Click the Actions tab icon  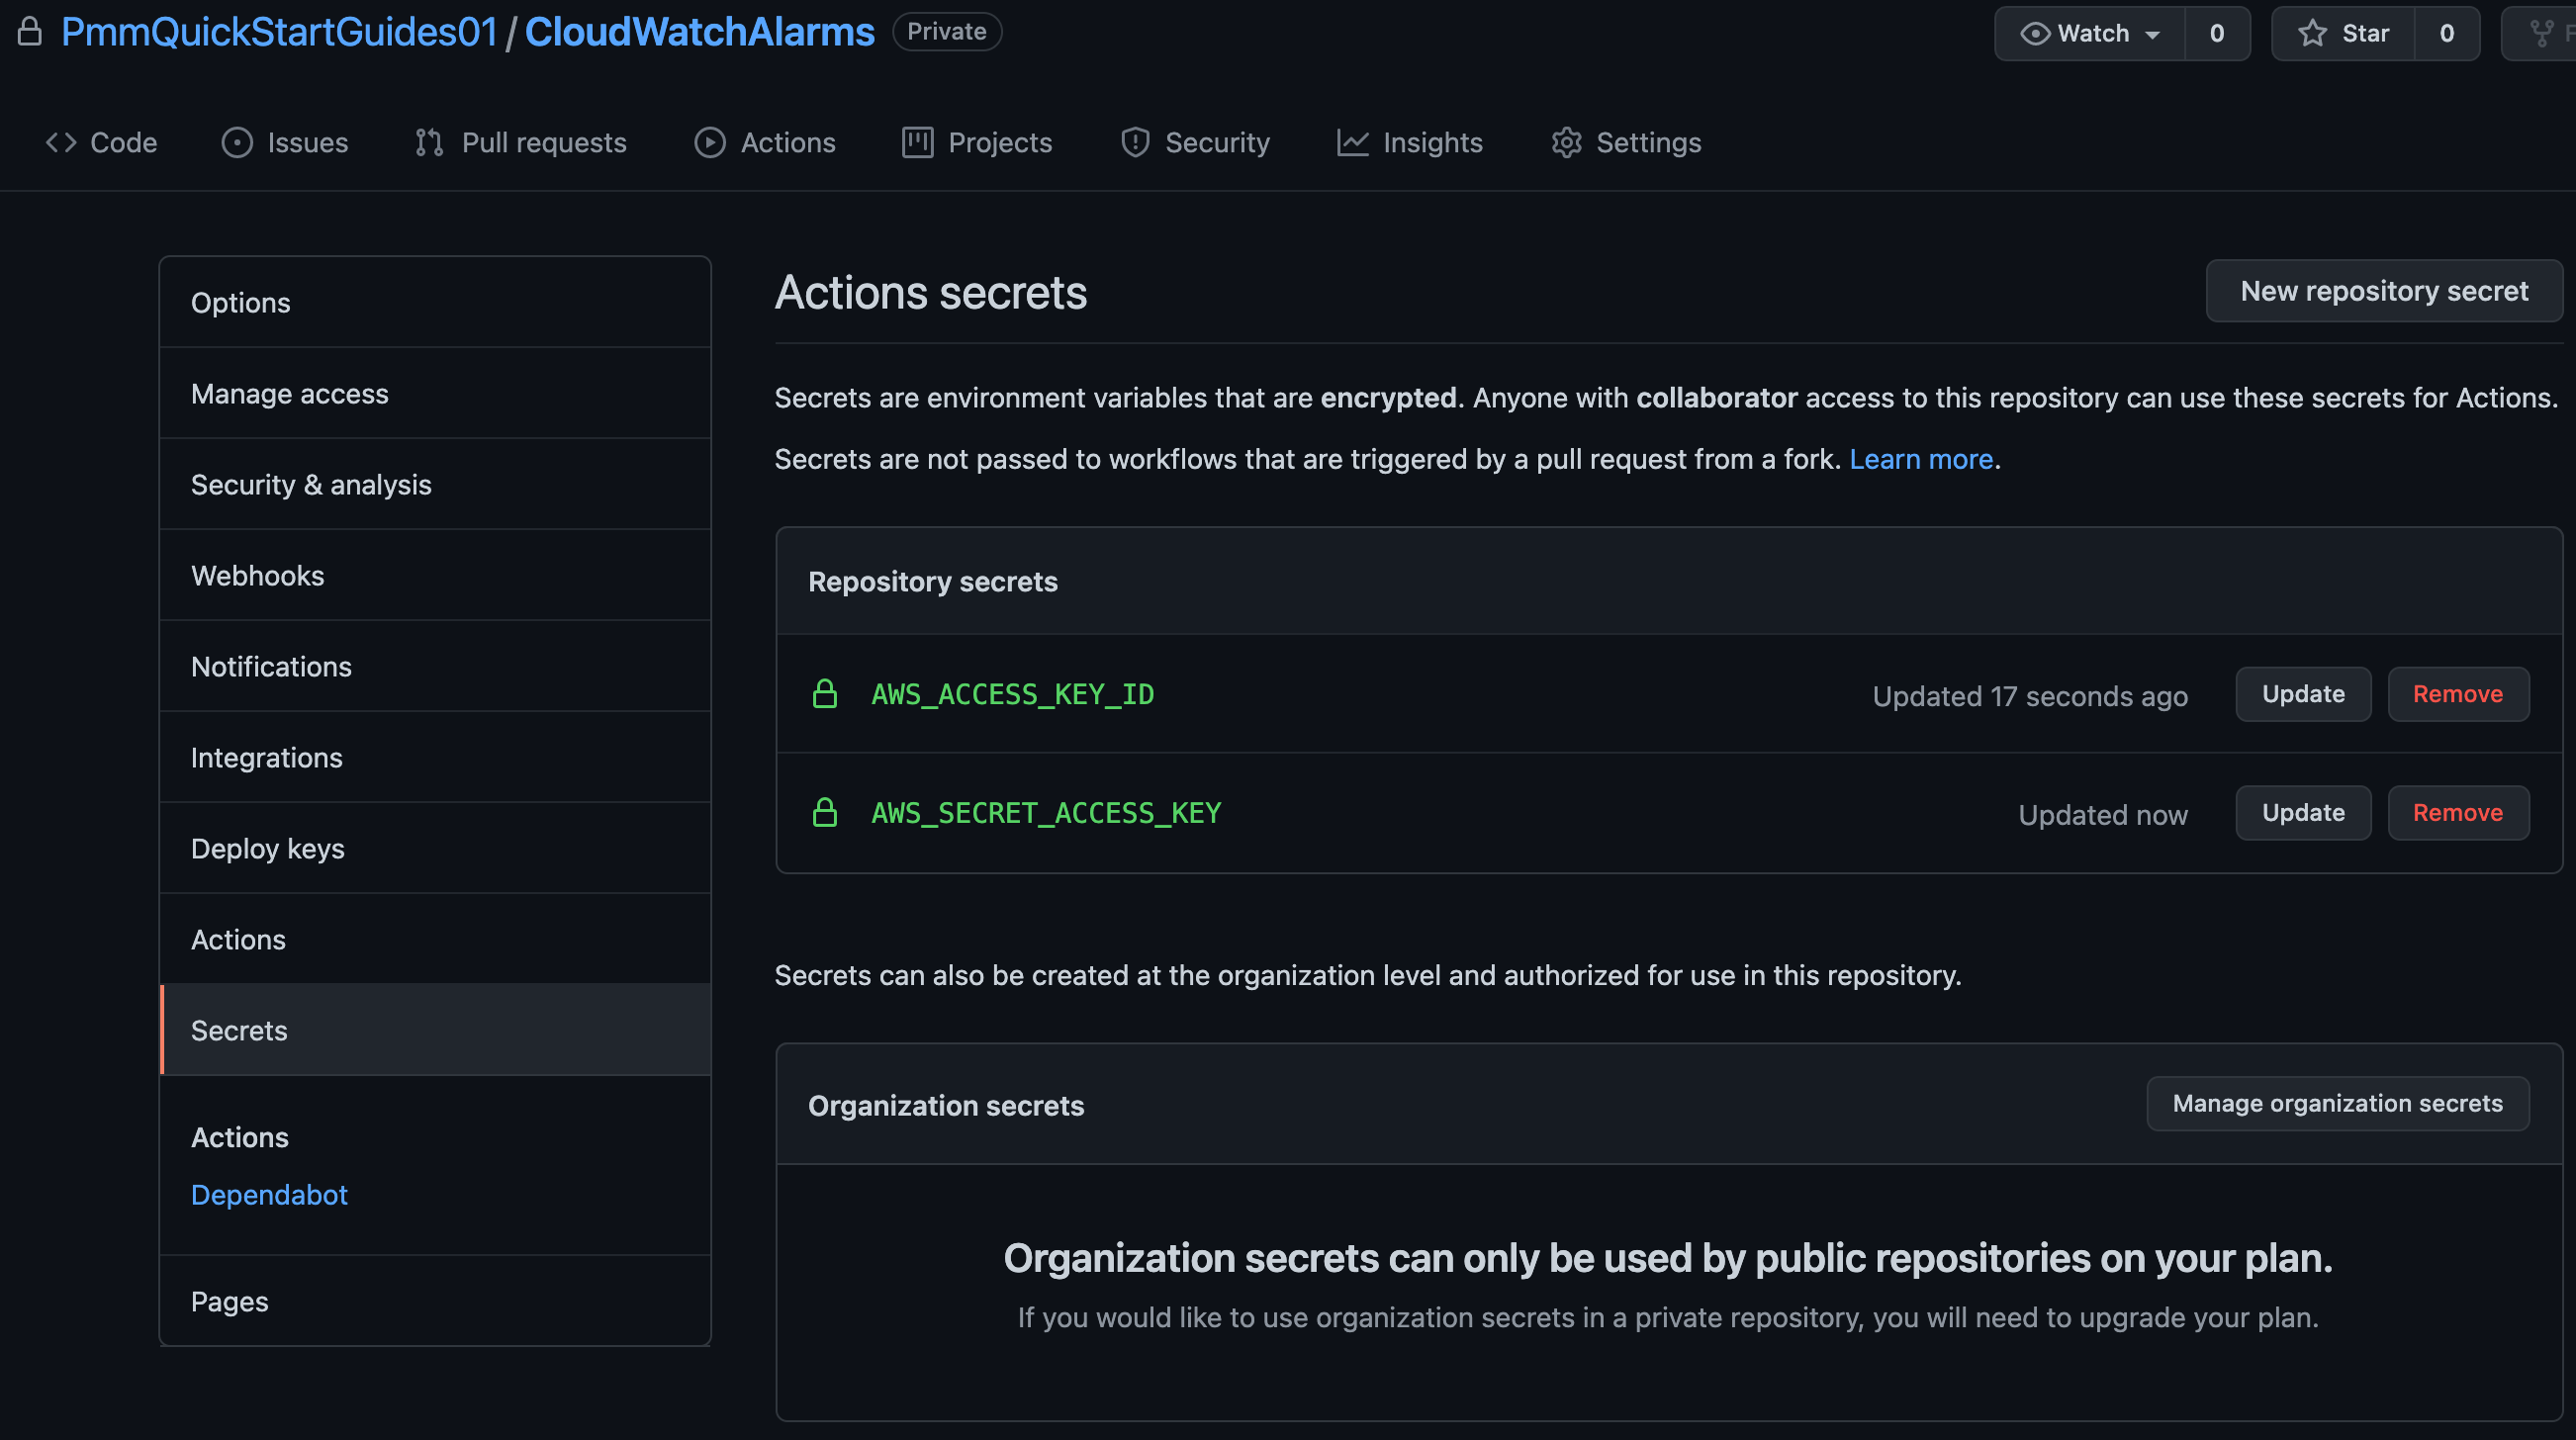[707, 141]
